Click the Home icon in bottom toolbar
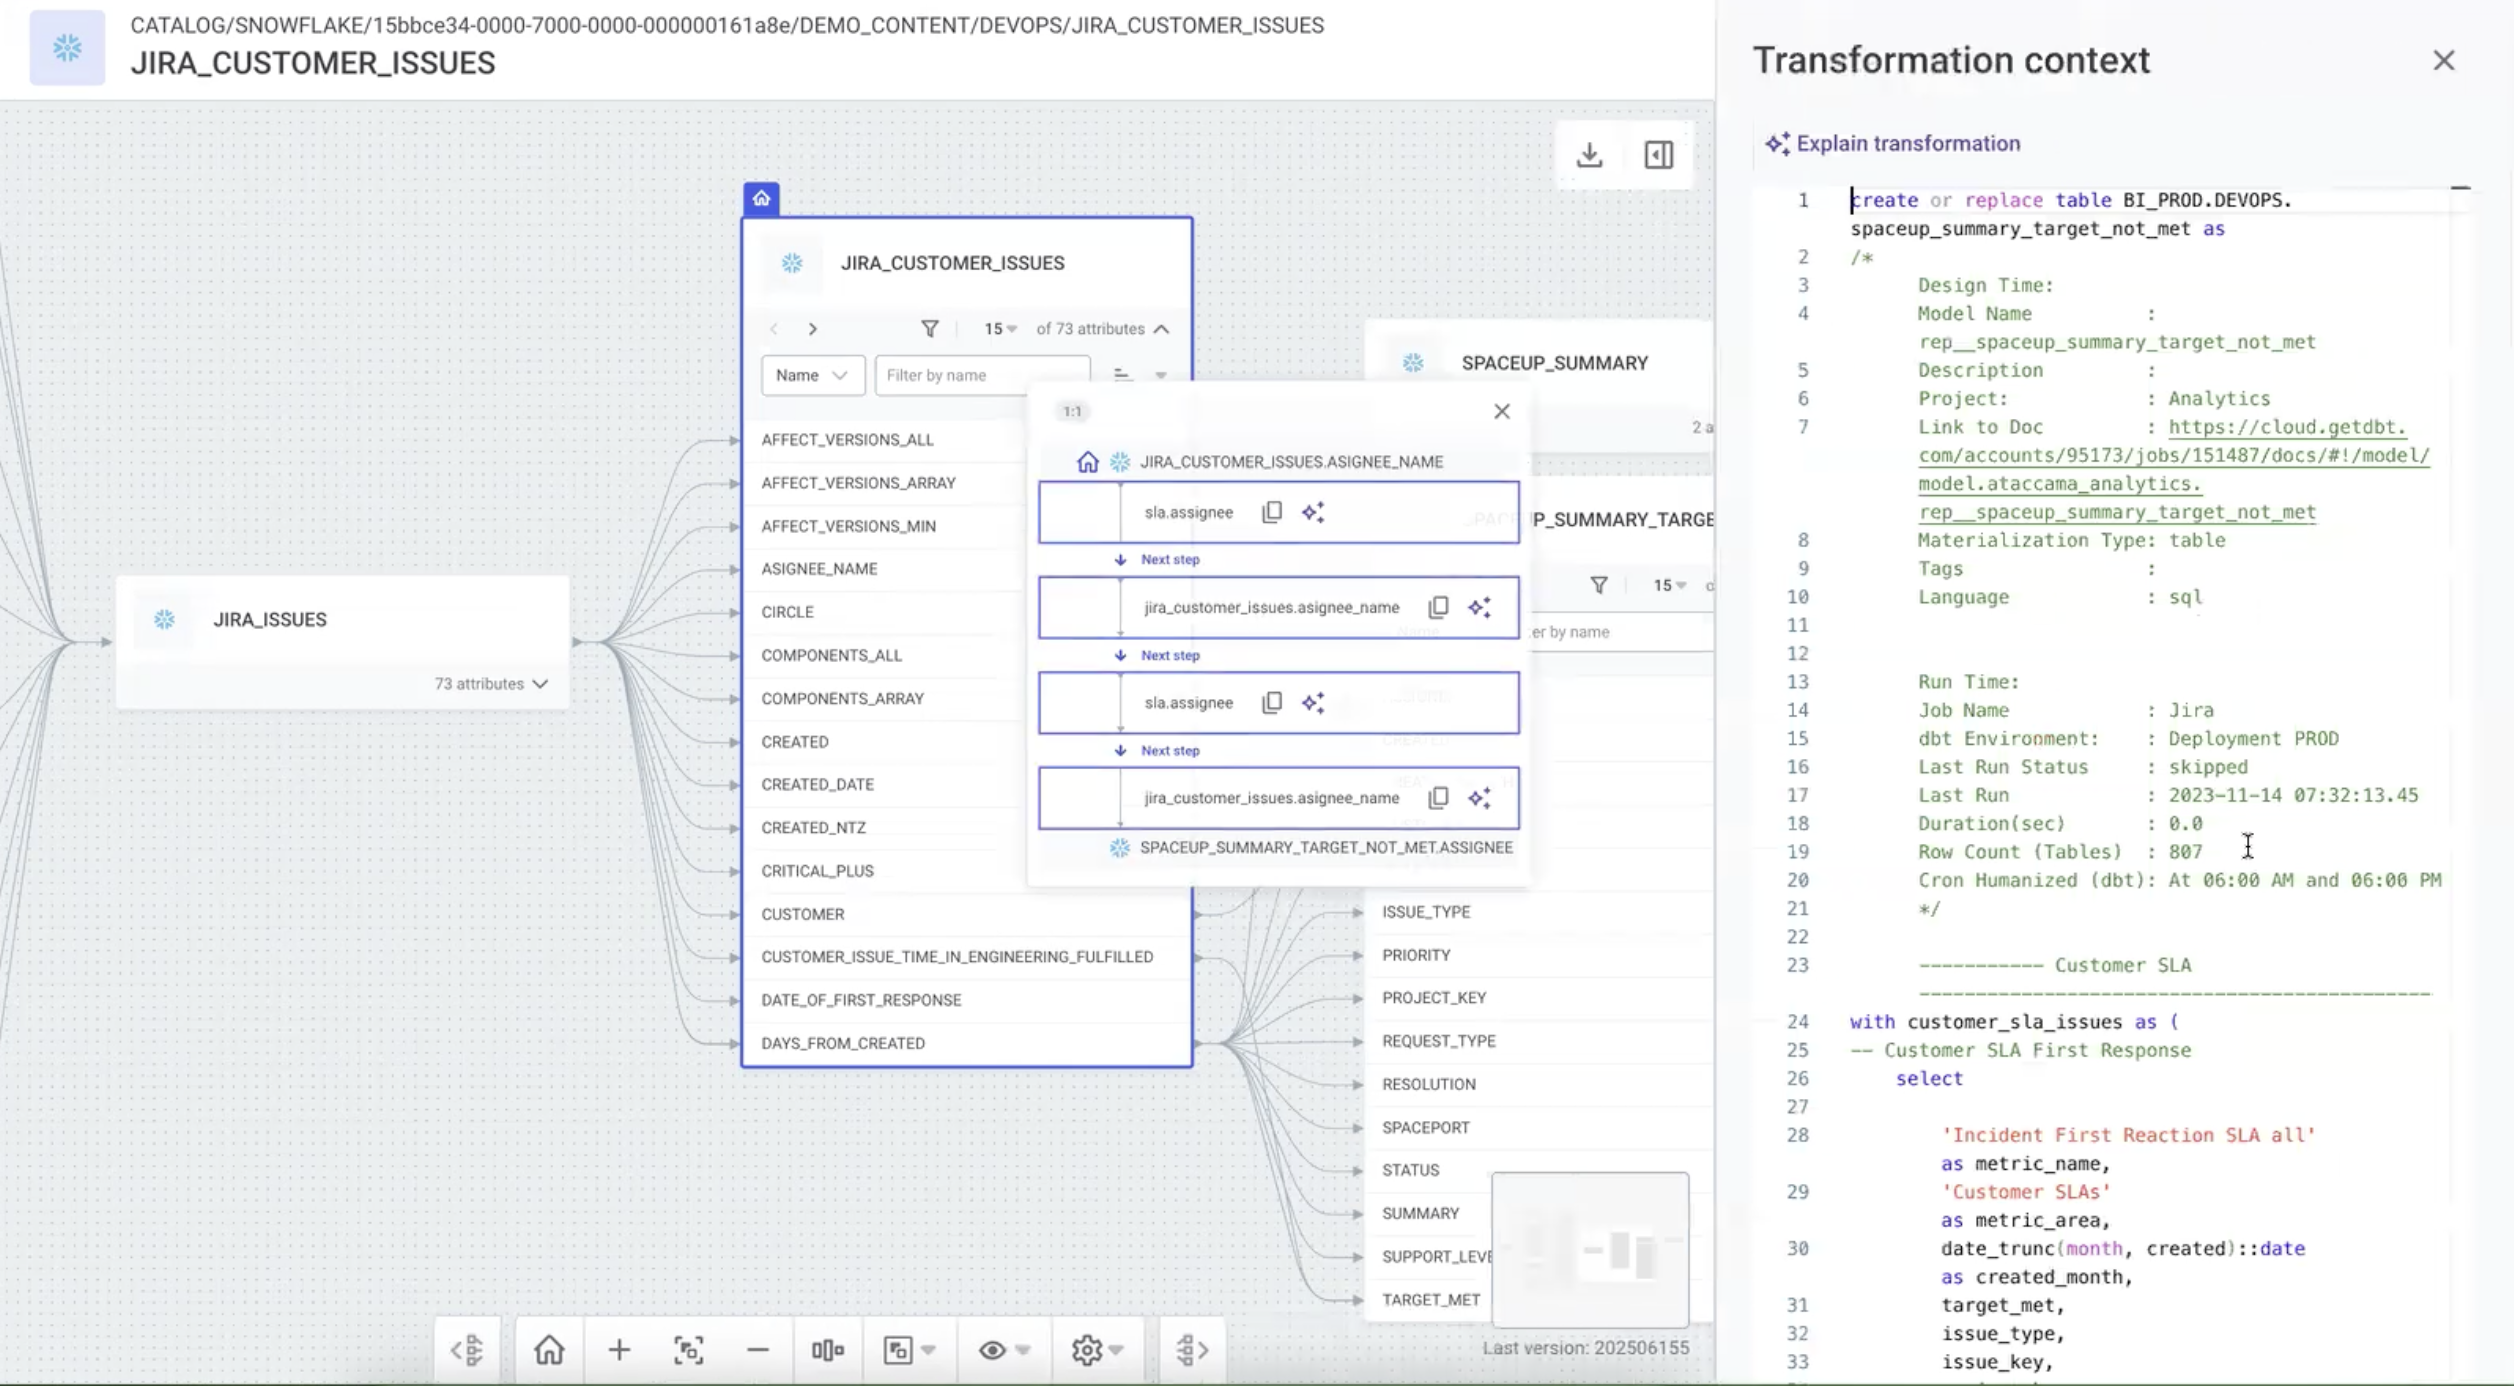This screenshot has width=2514, height=1386. [x=547, y=1349]
